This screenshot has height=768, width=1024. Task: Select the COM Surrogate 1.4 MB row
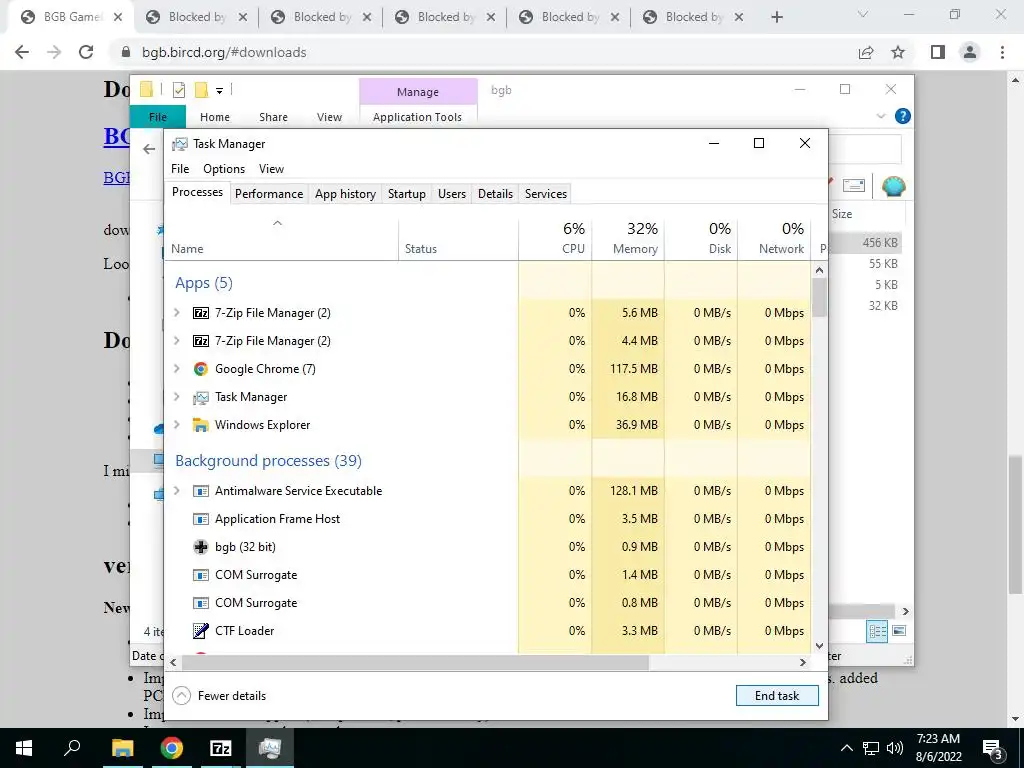487,575
